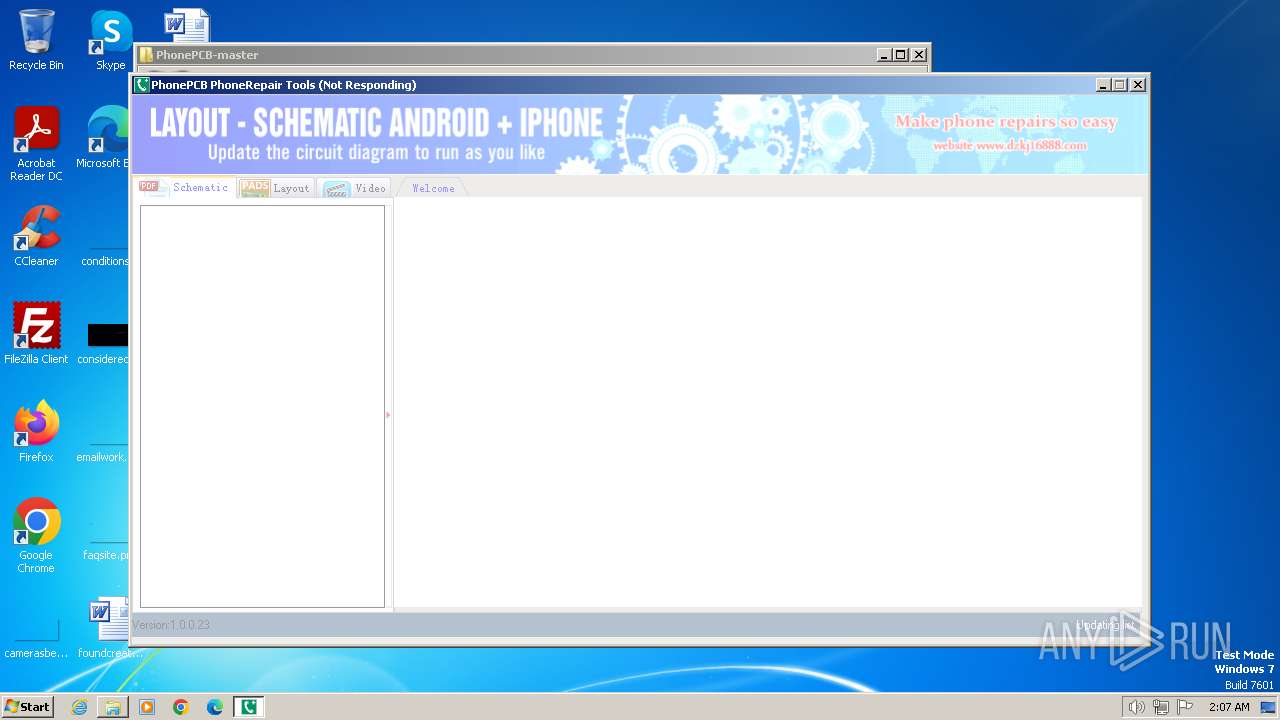Maximize the PhonePCB-master background window
Screen dimensions: 1280x720
[x=901, y=55]
